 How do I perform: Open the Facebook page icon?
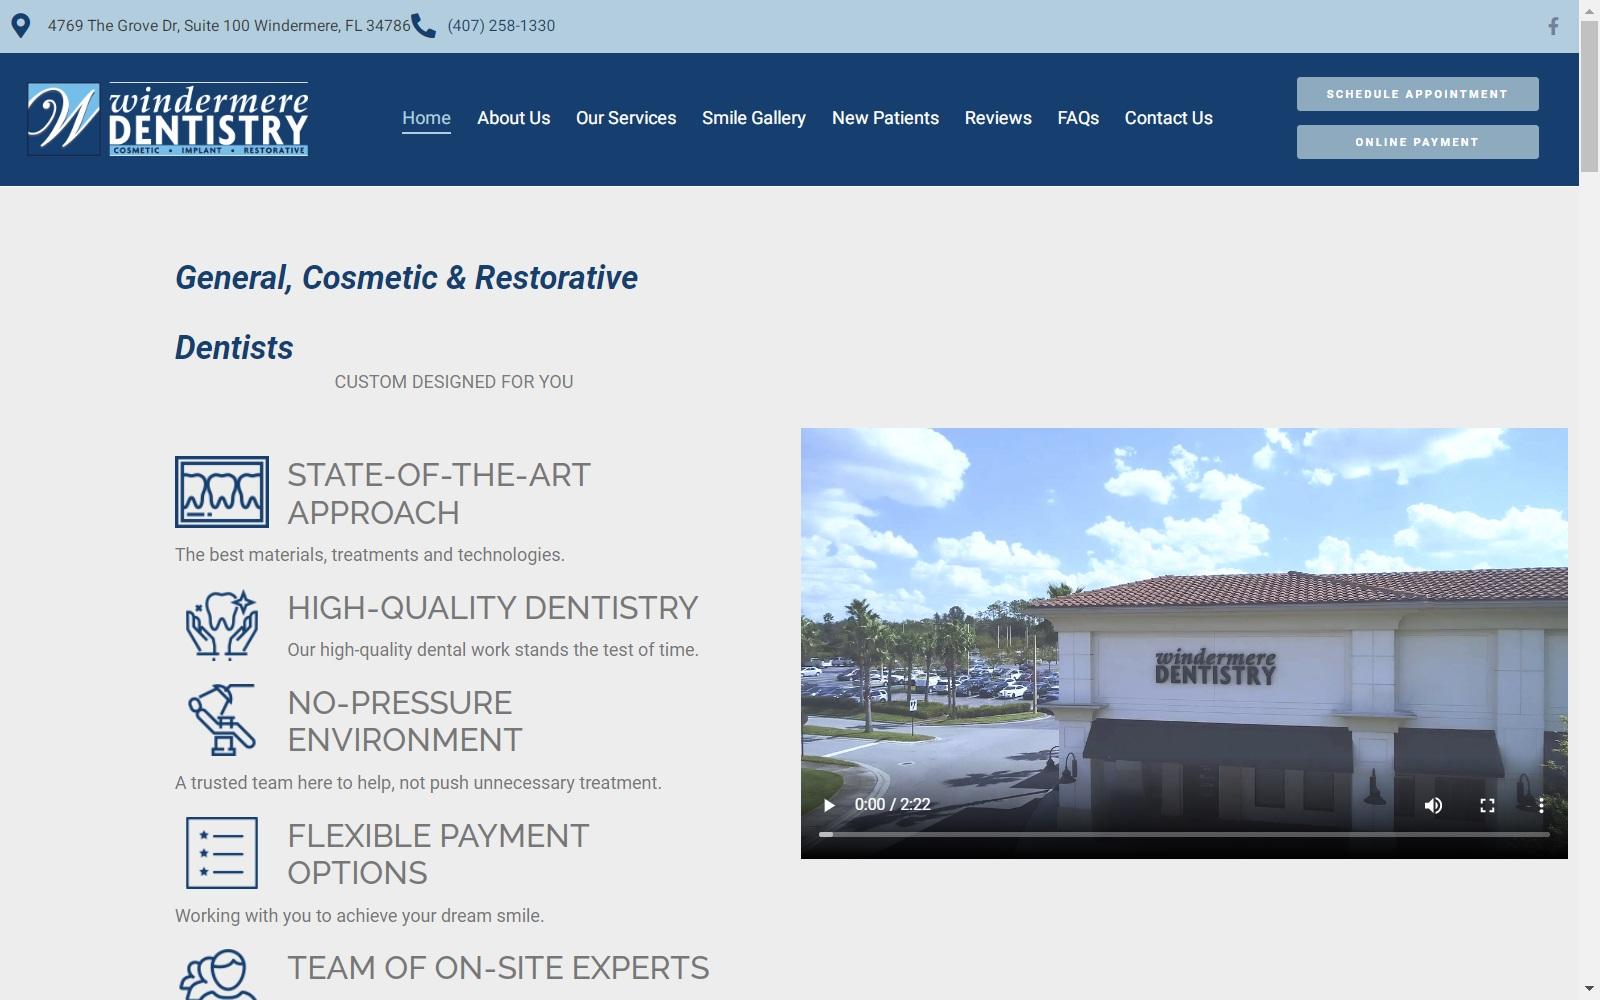tap(1553, 26)
